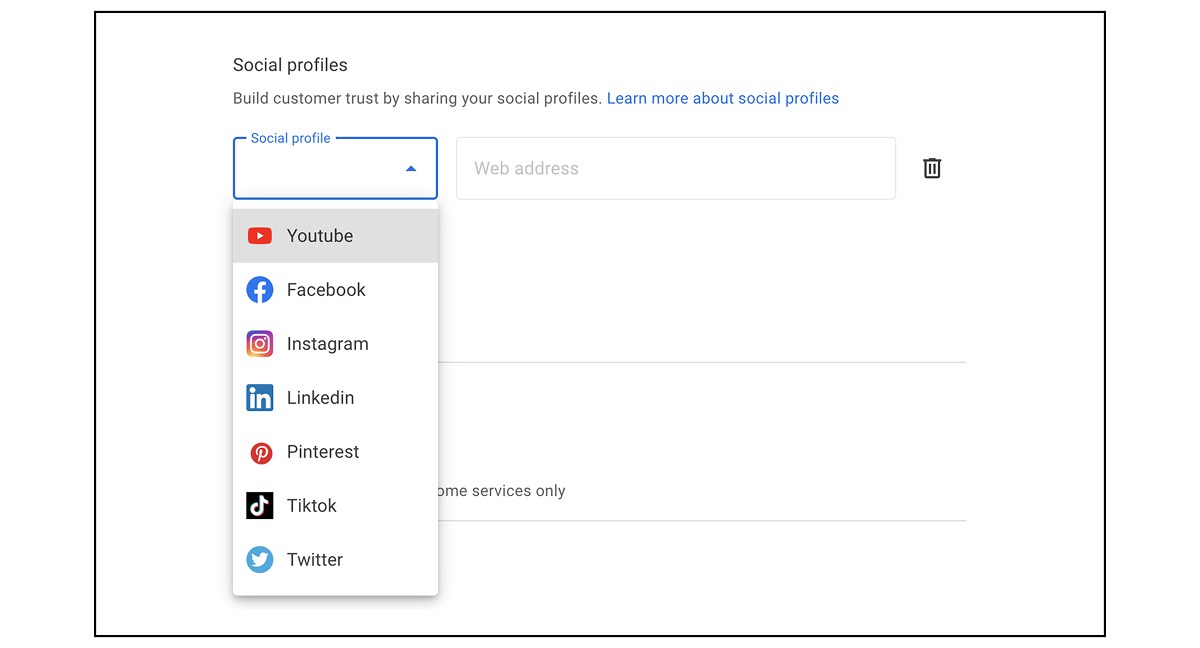Screen dimensions: 1200x648
Task: Select Youtube option from the list
Action: (x=320, y=236)
